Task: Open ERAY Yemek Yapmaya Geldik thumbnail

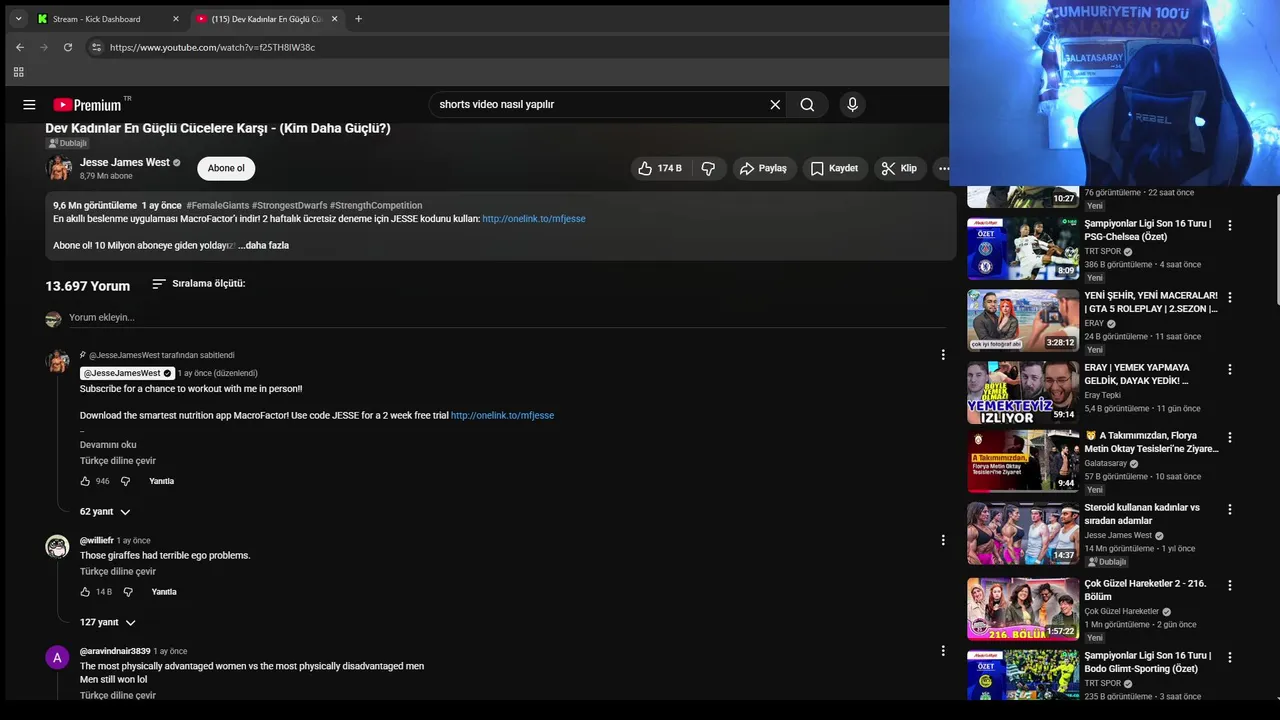Action: pyautogui.click(x=1023, y=392)
